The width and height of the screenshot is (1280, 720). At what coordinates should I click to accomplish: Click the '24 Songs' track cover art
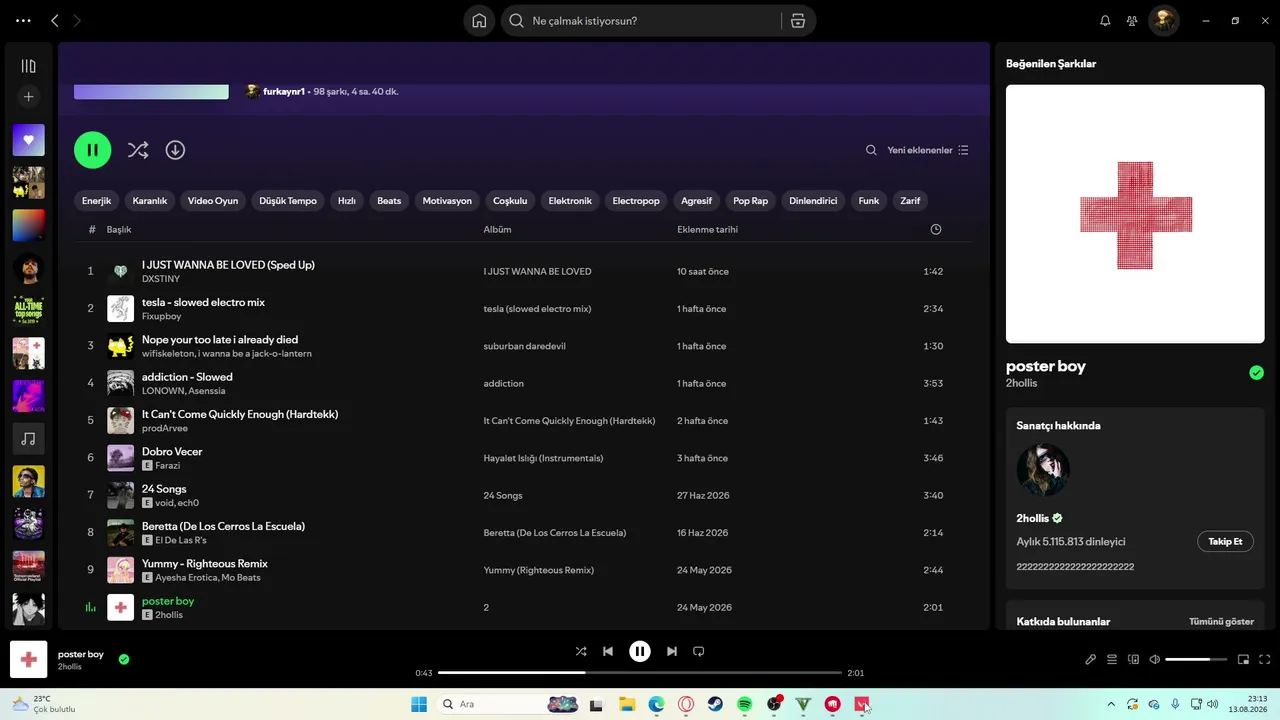120,496
